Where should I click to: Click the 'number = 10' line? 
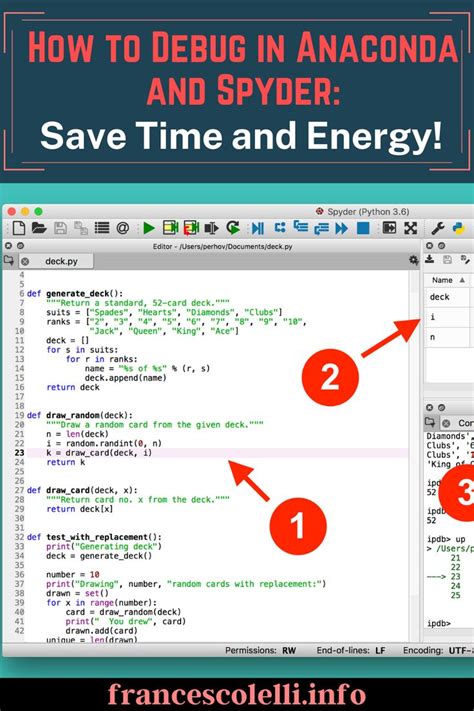click(x=73, y=575)
